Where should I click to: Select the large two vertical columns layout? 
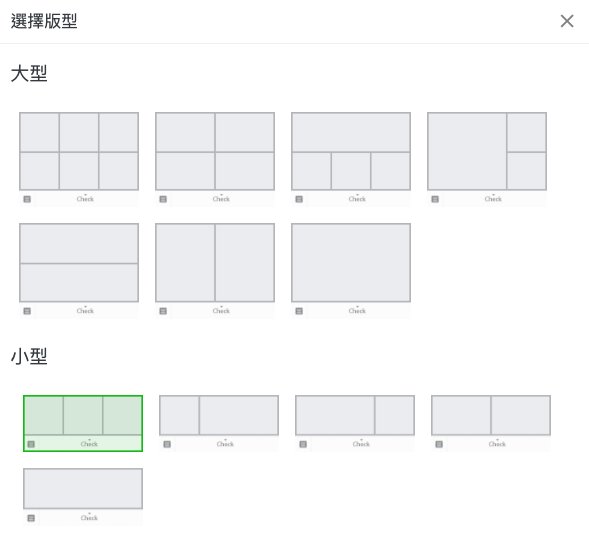[215, 271]
